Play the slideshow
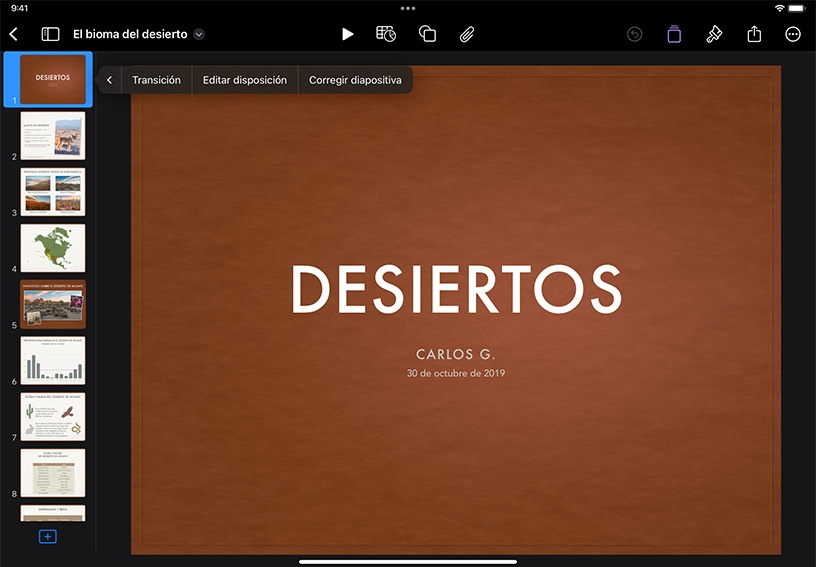This screenshot has width=816, height=567. tap(348, 34)
